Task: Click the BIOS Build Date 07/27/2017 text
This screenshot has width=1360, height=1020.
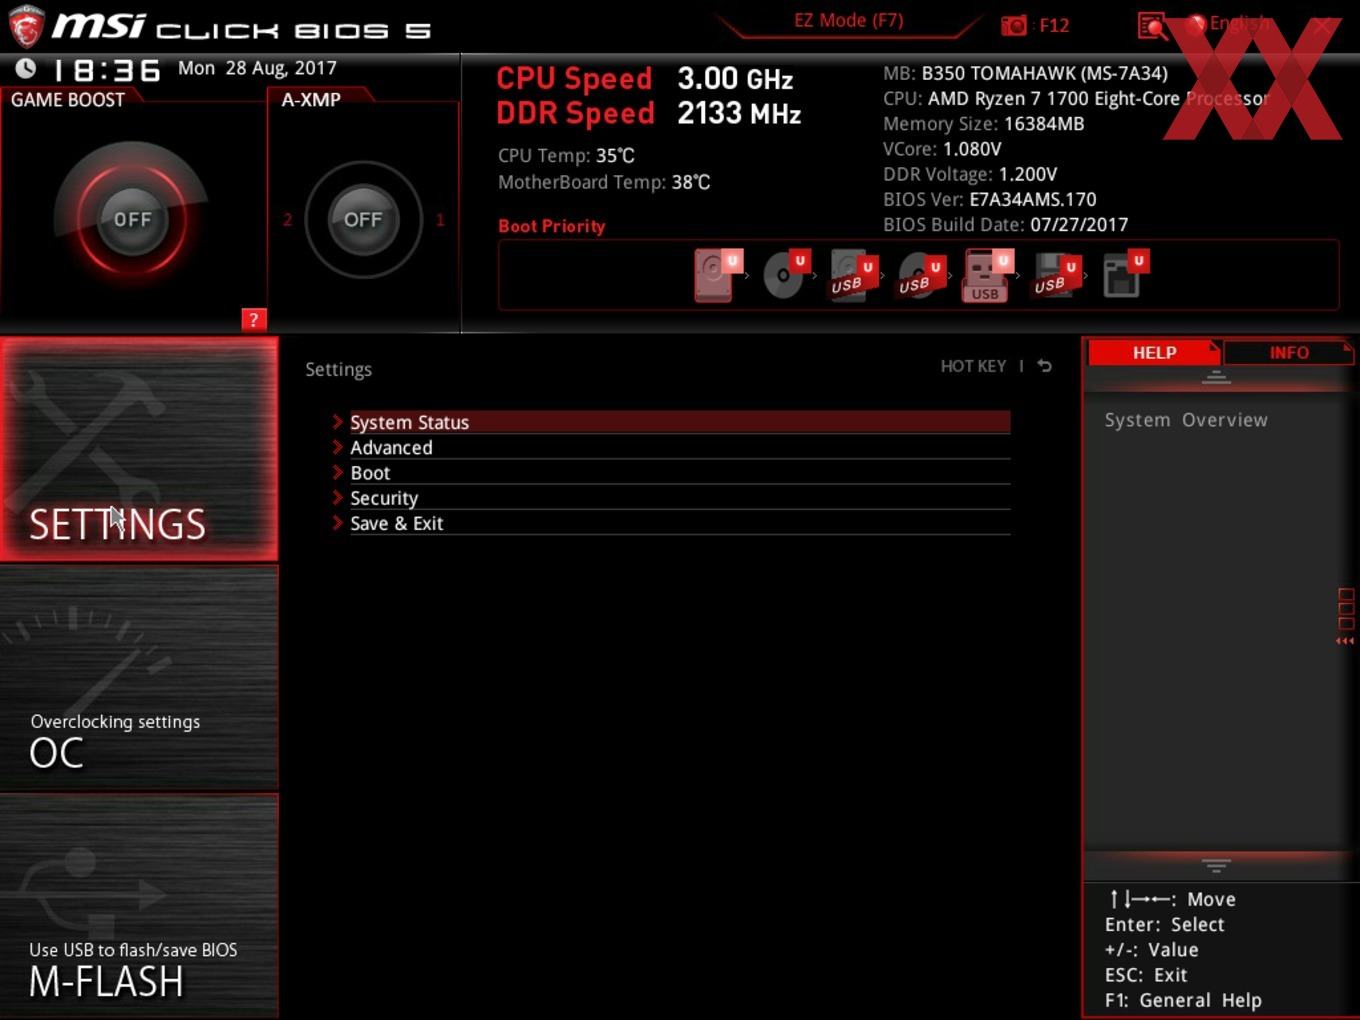Action: point(1078,224)
